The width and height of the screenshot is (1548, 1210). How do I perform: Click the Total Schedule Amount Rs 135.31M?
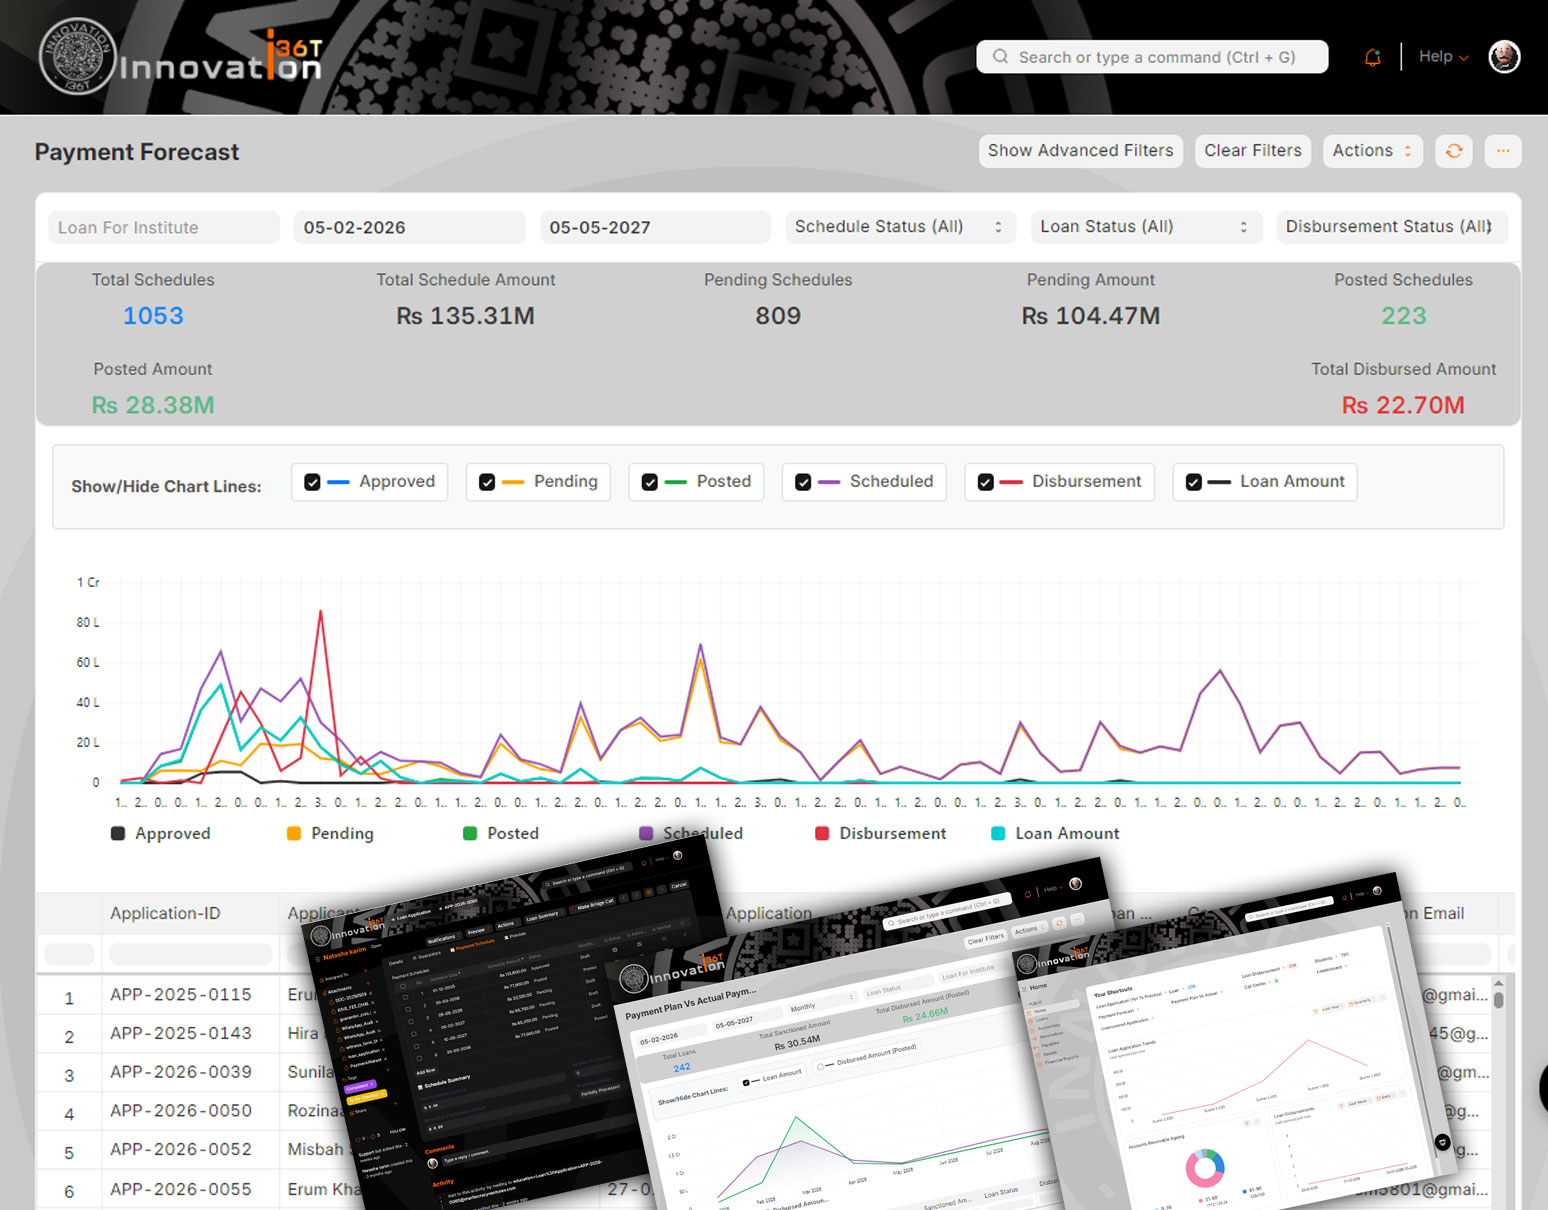click(465, 316)
